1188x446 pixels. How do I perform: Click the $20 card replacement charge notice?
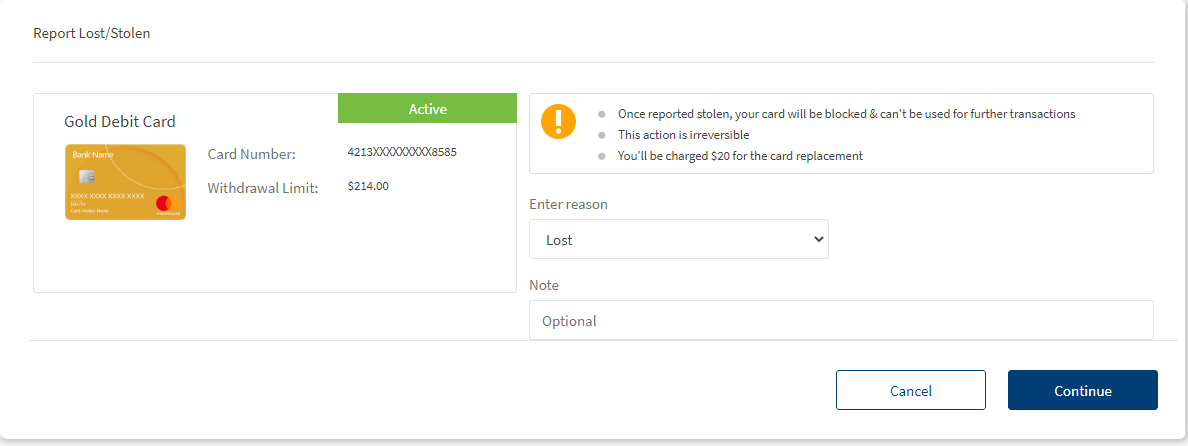tap(740, 156)
